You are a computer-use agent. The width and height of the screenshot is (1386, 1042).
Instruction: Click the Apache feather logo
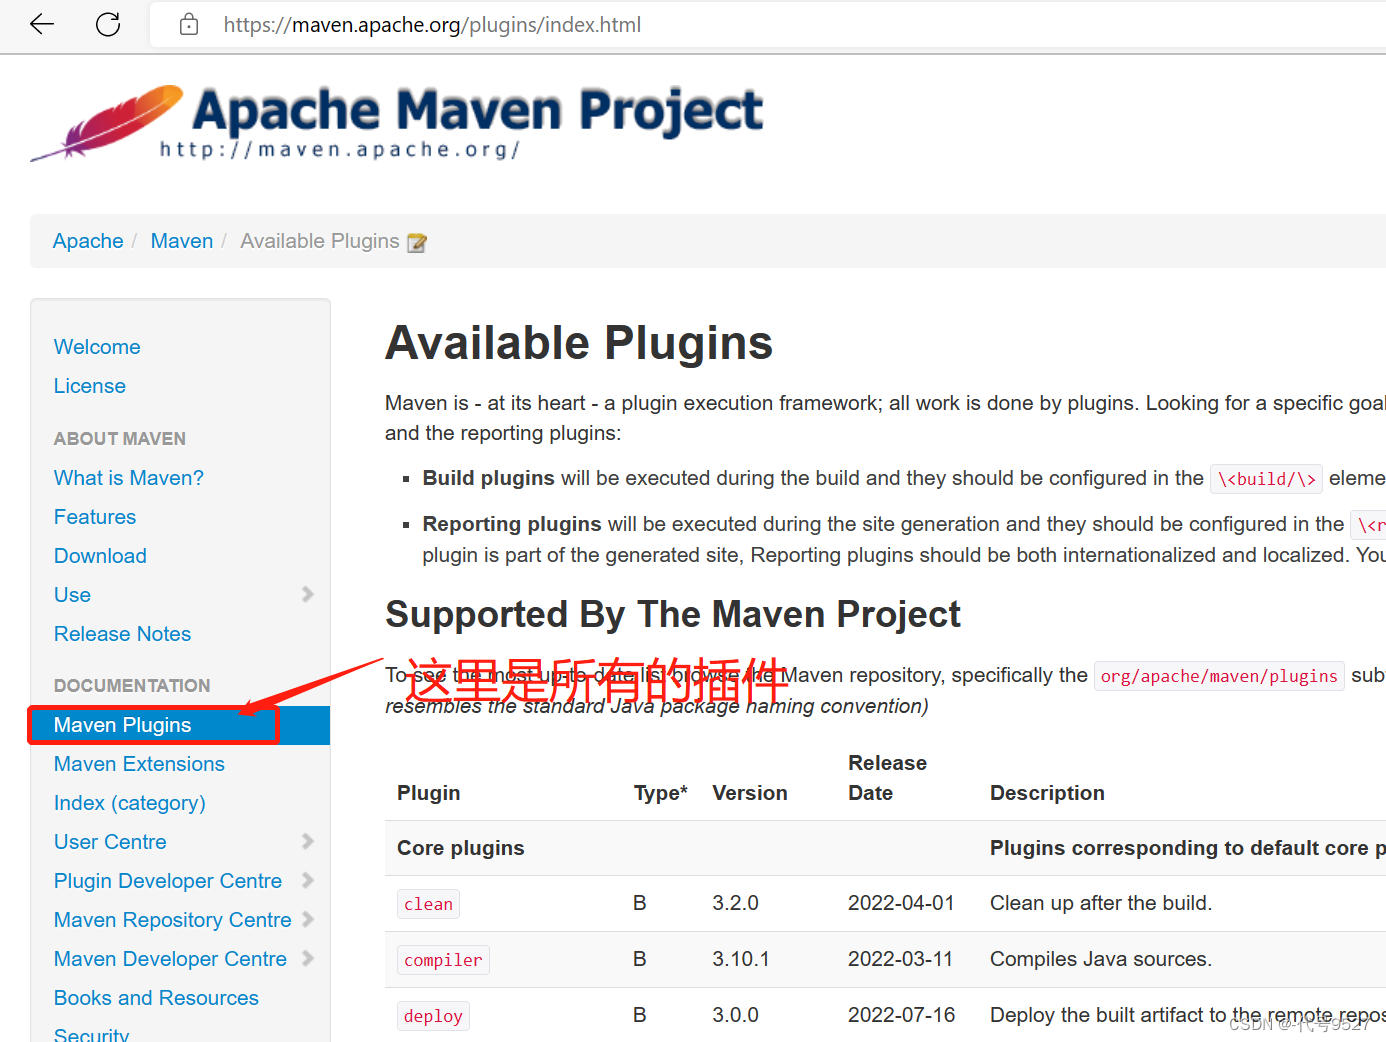[107, 123]
